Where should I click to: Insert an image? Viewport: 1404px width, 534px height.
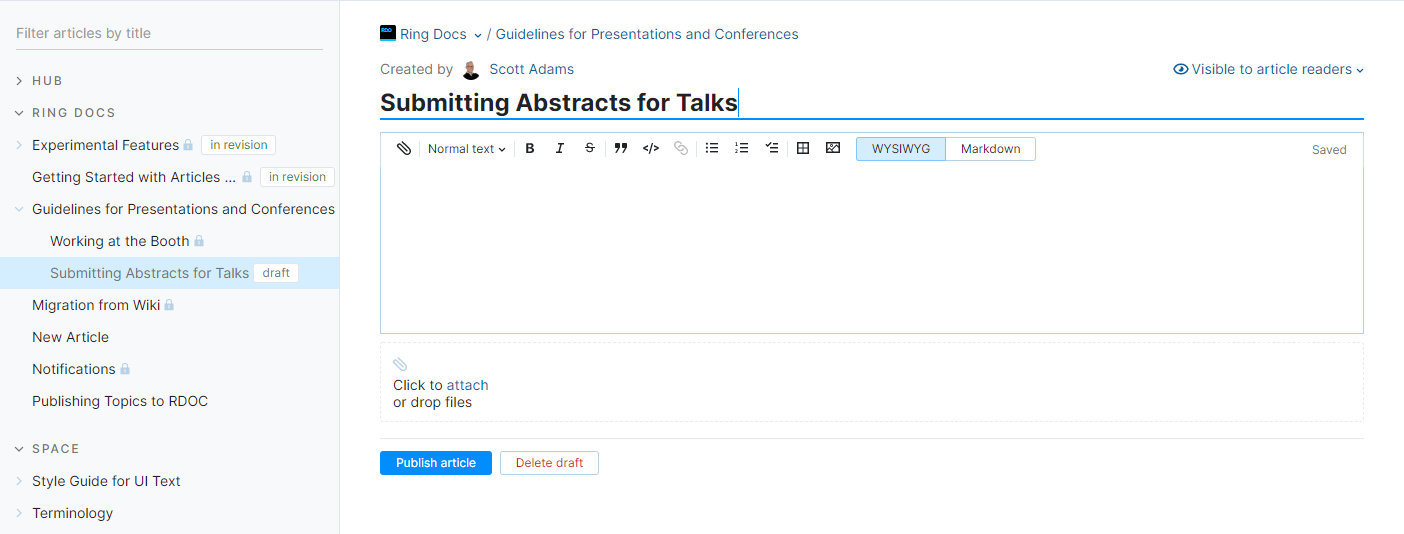click(x=833, y=149)
